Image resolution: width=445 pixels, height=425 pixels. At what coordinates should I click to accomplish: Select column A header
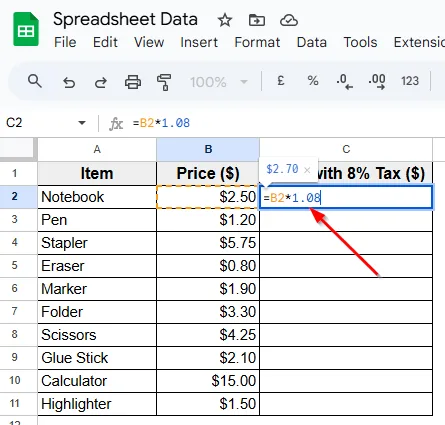pyautogui.click(x=97, y=149)
